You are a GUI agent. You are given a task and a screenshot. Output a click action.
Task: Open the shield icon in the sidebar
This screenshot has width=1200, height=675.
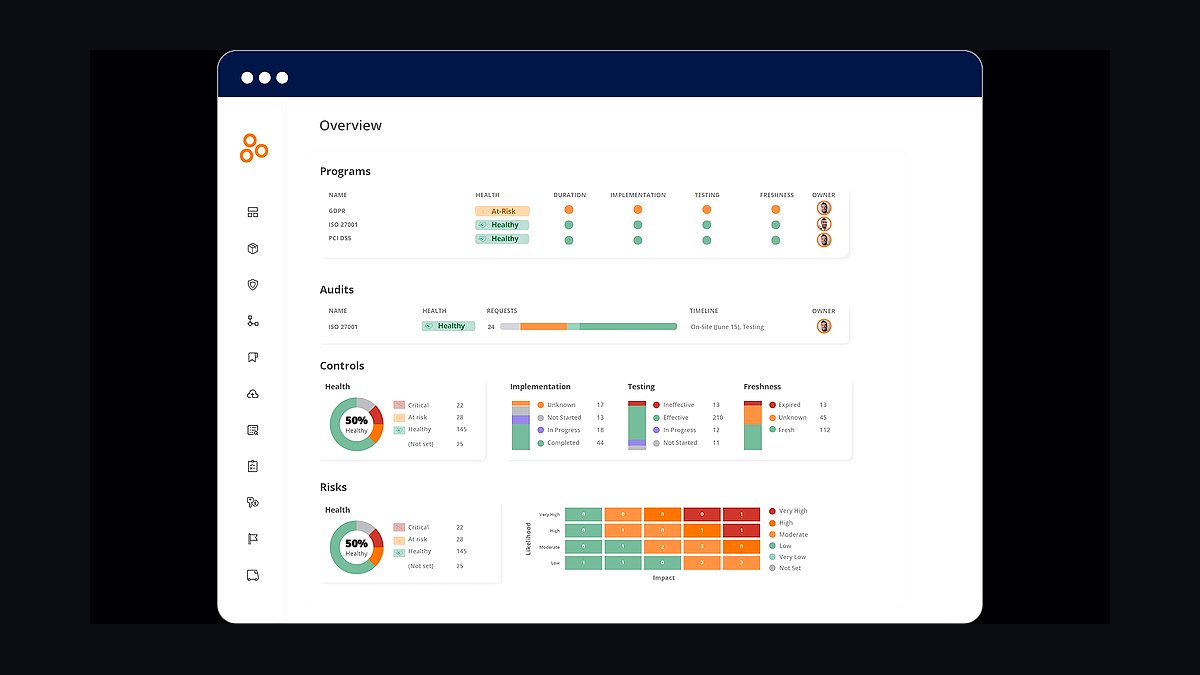coord(253,285)
